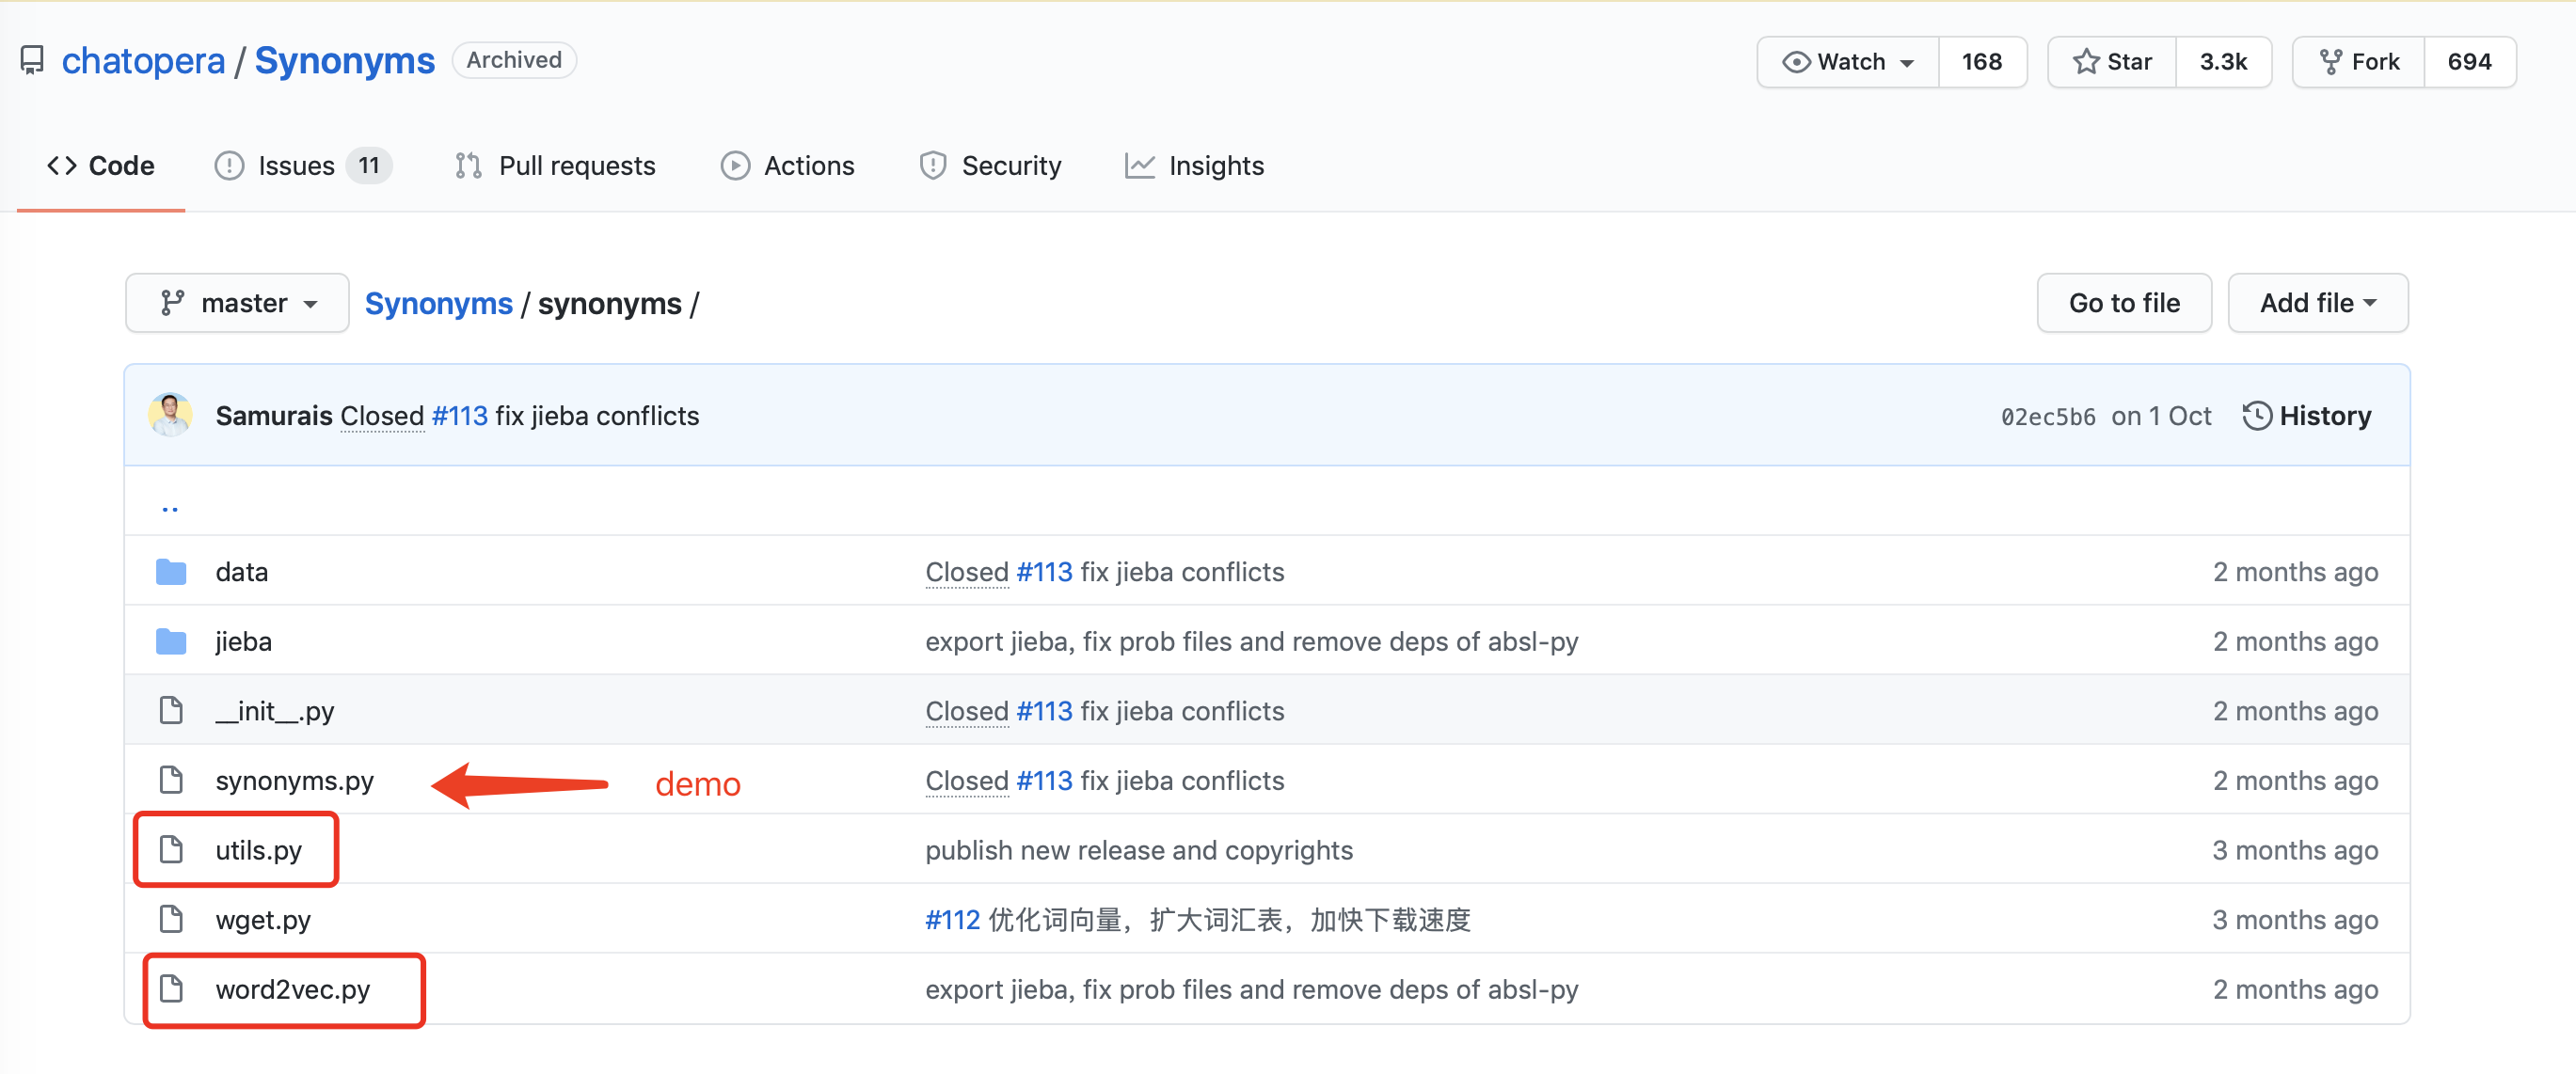
Task: Click the Watch eye icon
Action: (x=1797, y=61)
